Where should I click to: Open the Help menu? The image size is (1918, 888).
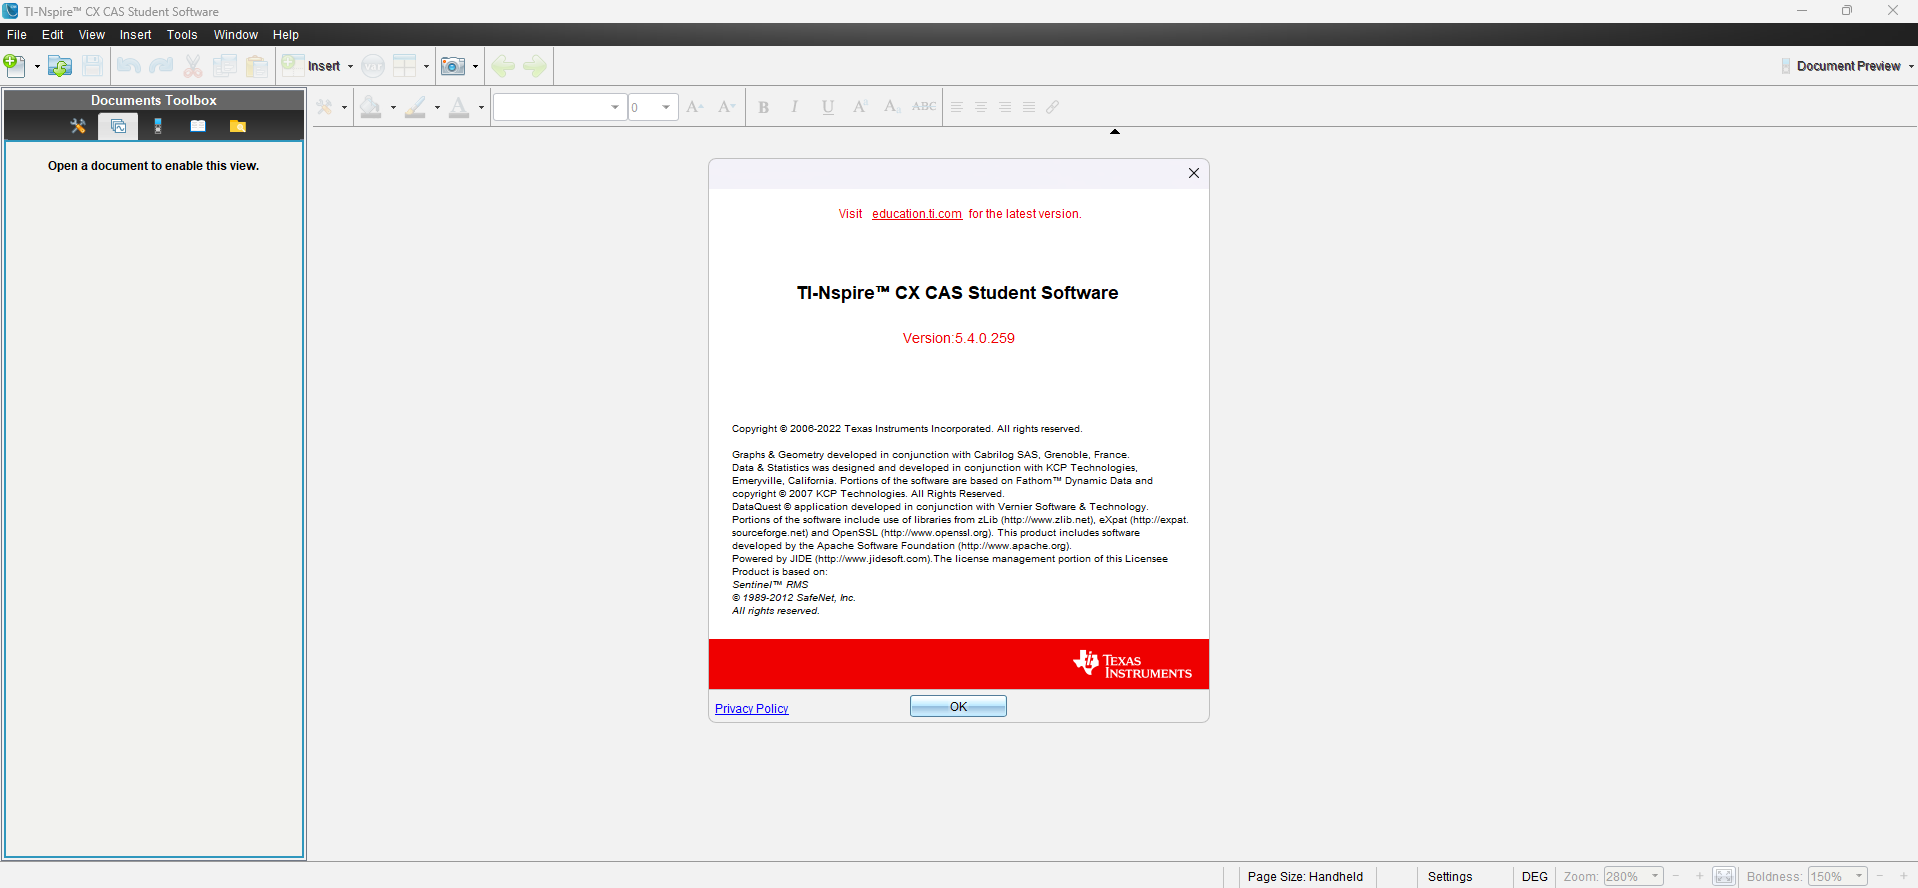(286, 35)
